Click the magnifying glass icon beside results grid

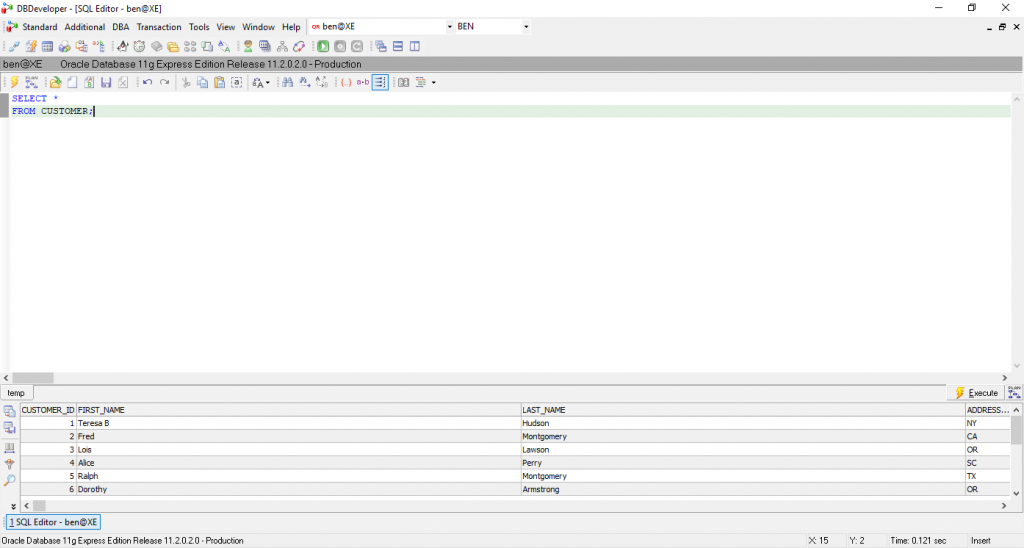(10, 481)
